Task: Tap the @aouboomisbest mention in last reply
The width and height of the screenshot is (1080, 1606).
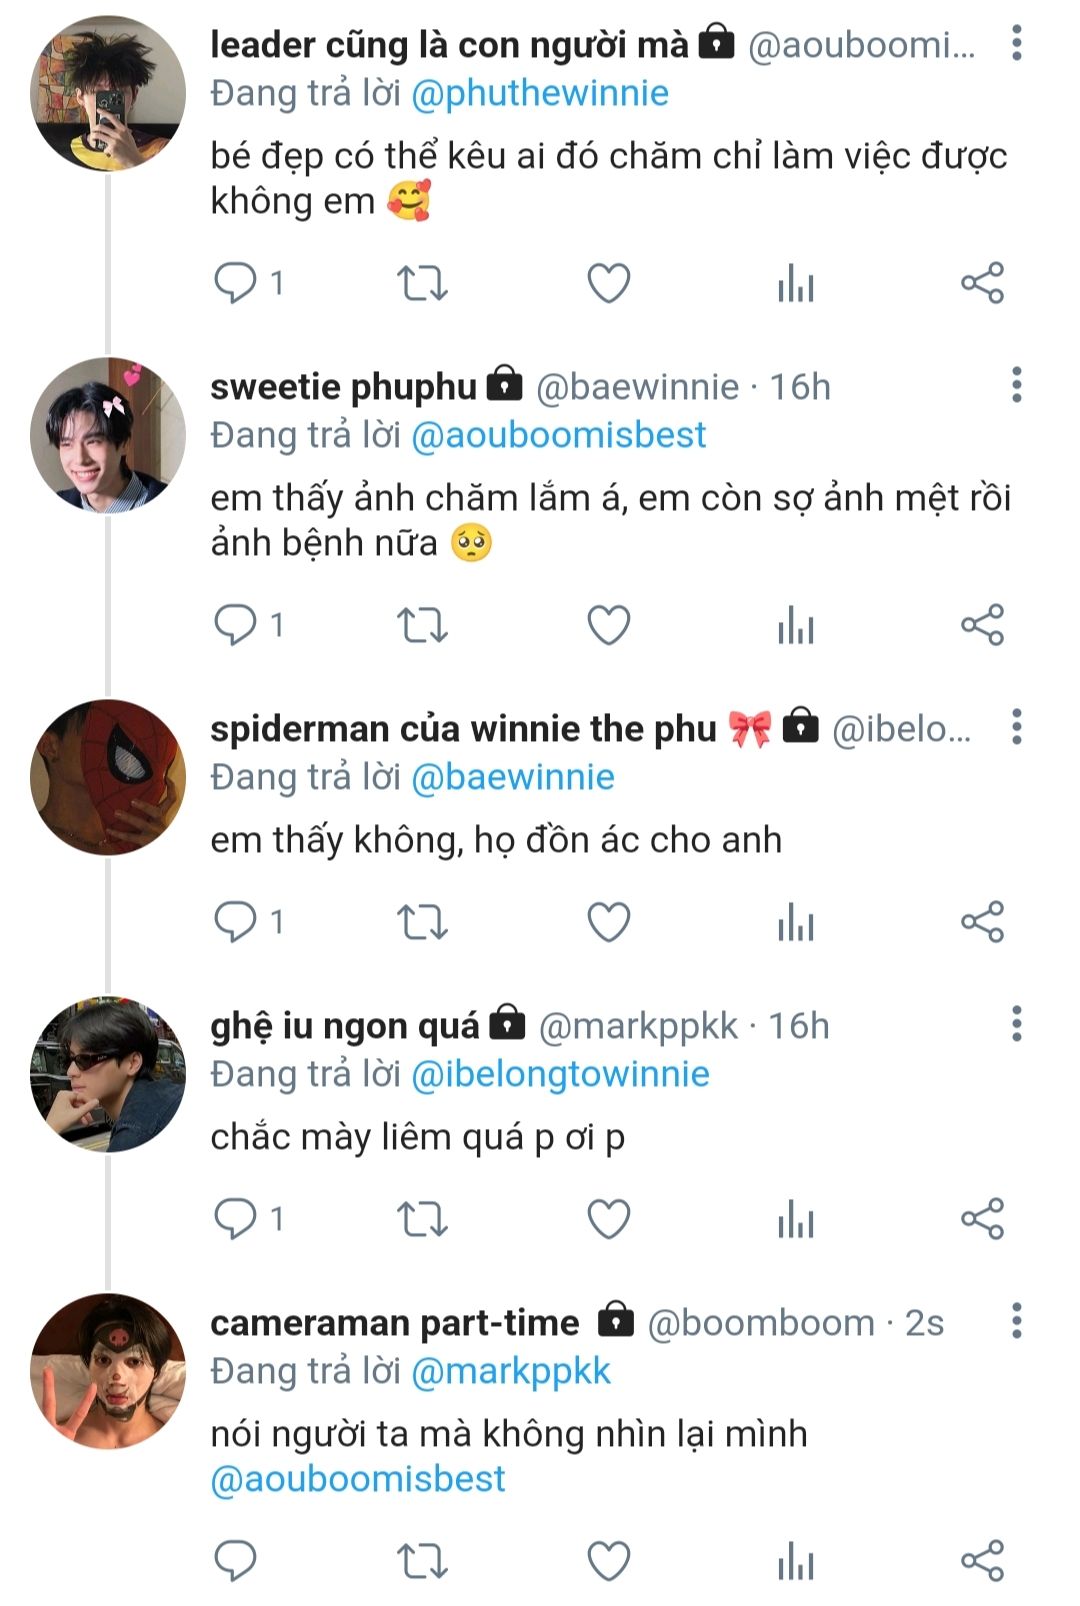Action: tap(358, 1479)
